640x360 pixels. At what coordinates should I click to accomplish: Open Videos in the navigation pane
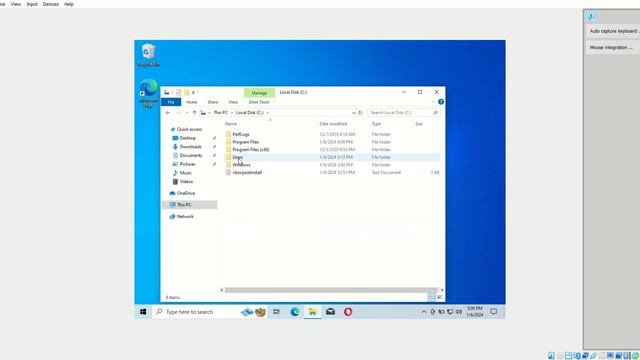click(x=186, y=182)
